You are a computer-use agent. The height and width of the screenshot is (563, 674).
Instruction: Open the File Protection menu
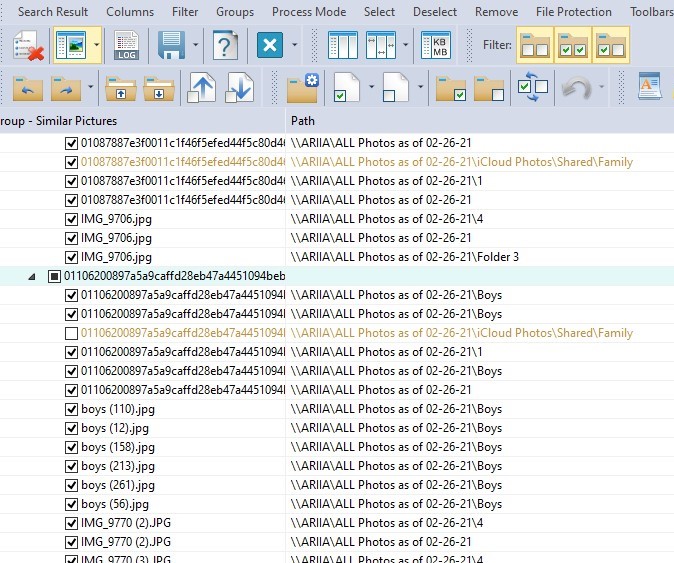click(573, 12)
